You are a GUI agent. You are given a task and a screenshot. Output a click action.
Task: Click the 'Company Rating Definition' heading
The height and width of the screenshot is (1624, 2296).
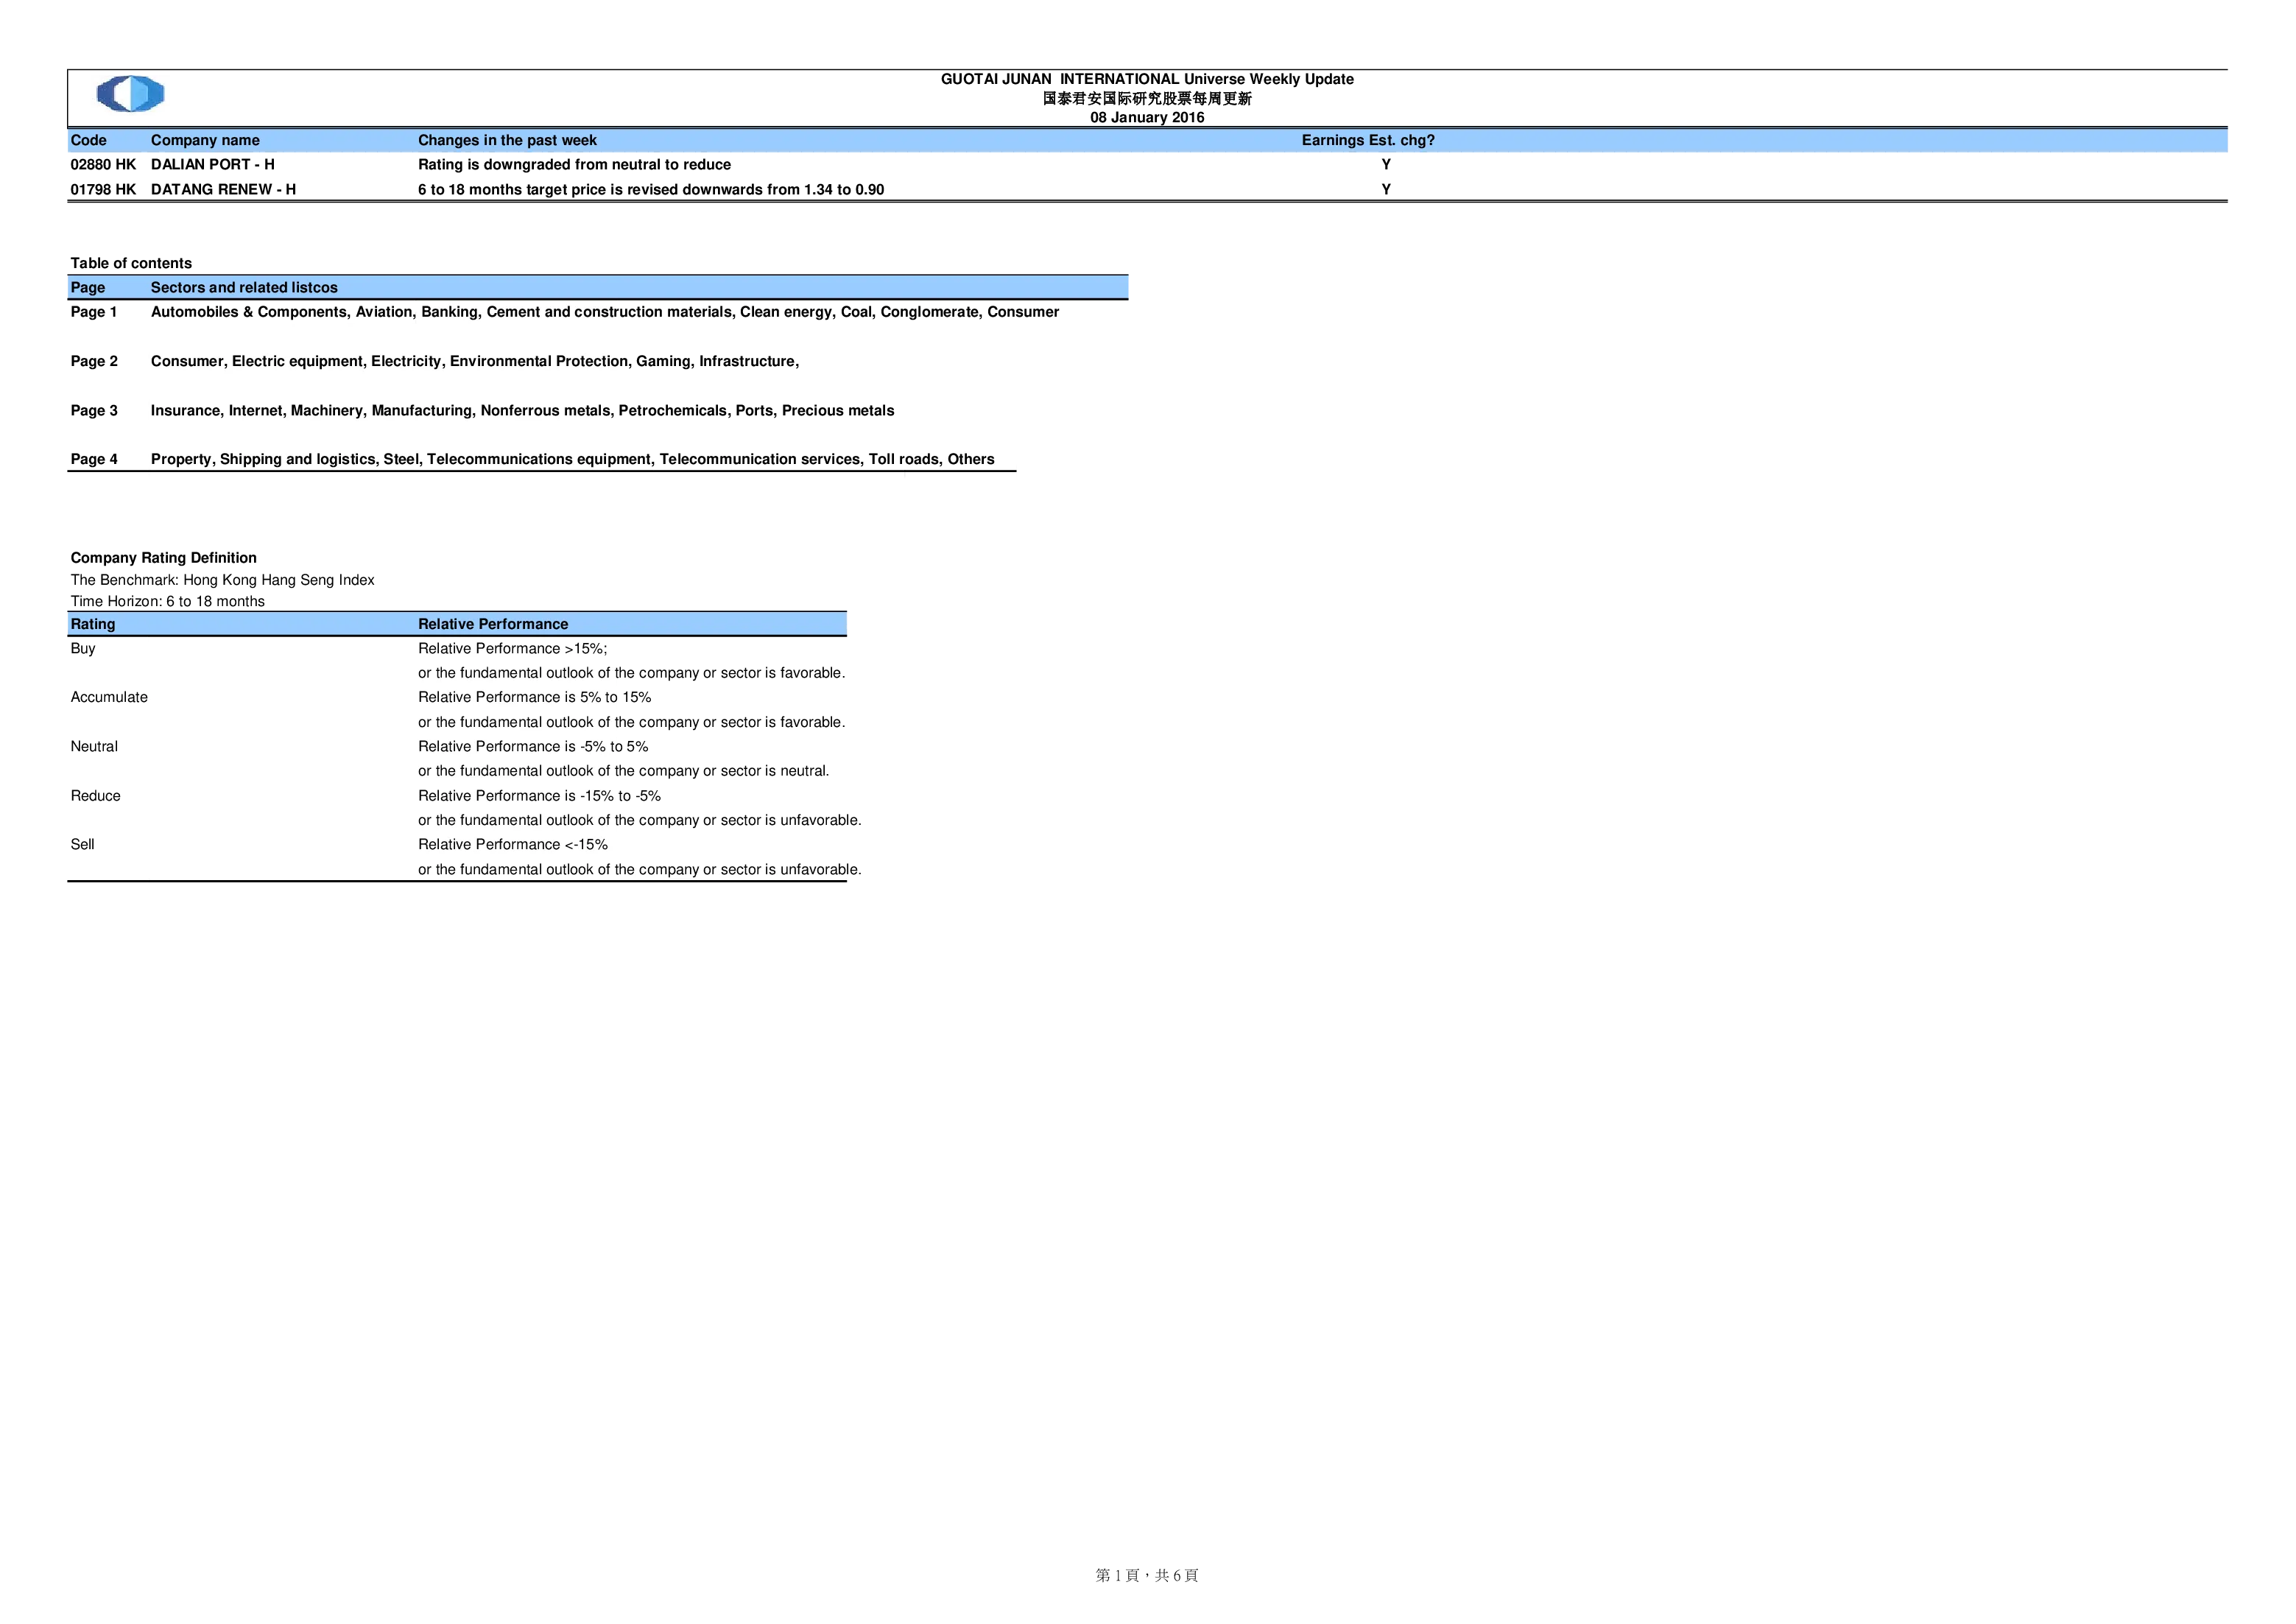point(163,558)
